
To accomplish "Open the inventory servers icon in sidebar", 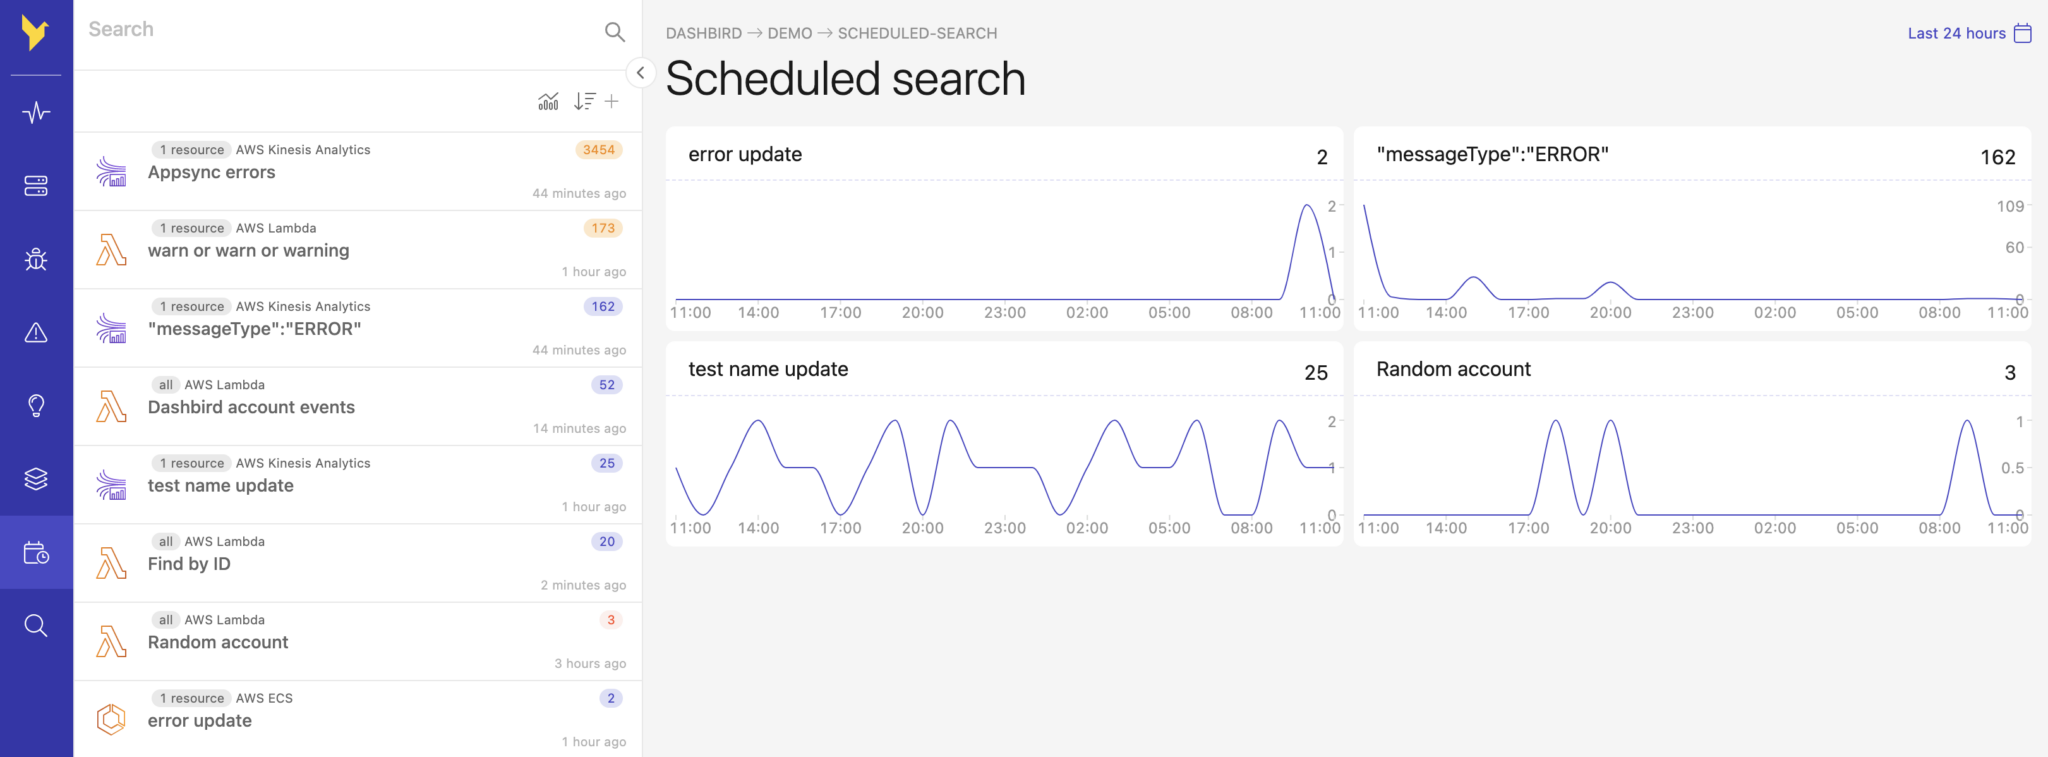I will point(36,185).
